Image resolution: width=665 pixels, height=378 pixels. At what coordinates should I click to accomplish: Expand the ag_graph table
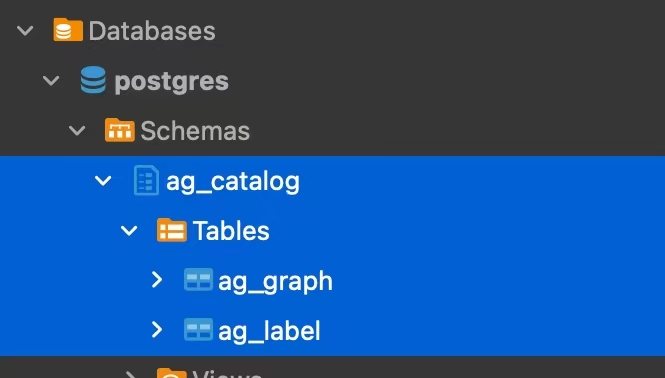pyautogui.click(x=157, y=280)
